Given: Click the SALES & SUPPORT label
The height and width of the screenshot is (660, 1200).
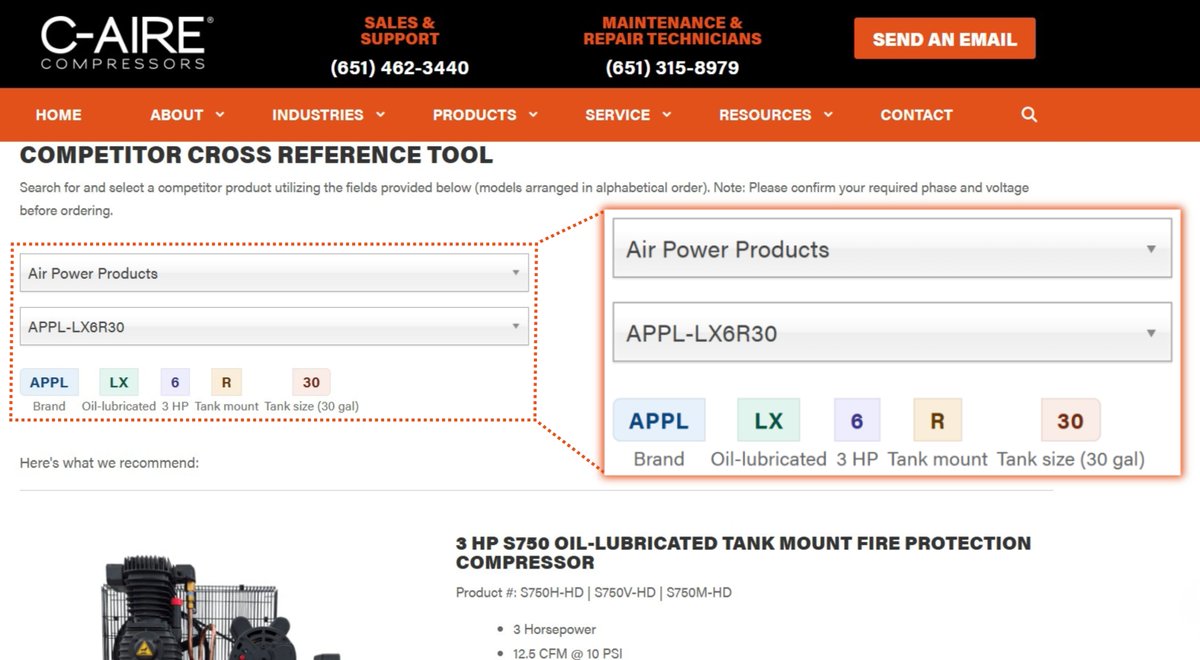Looking at the screenshot, I should [400, 31].
